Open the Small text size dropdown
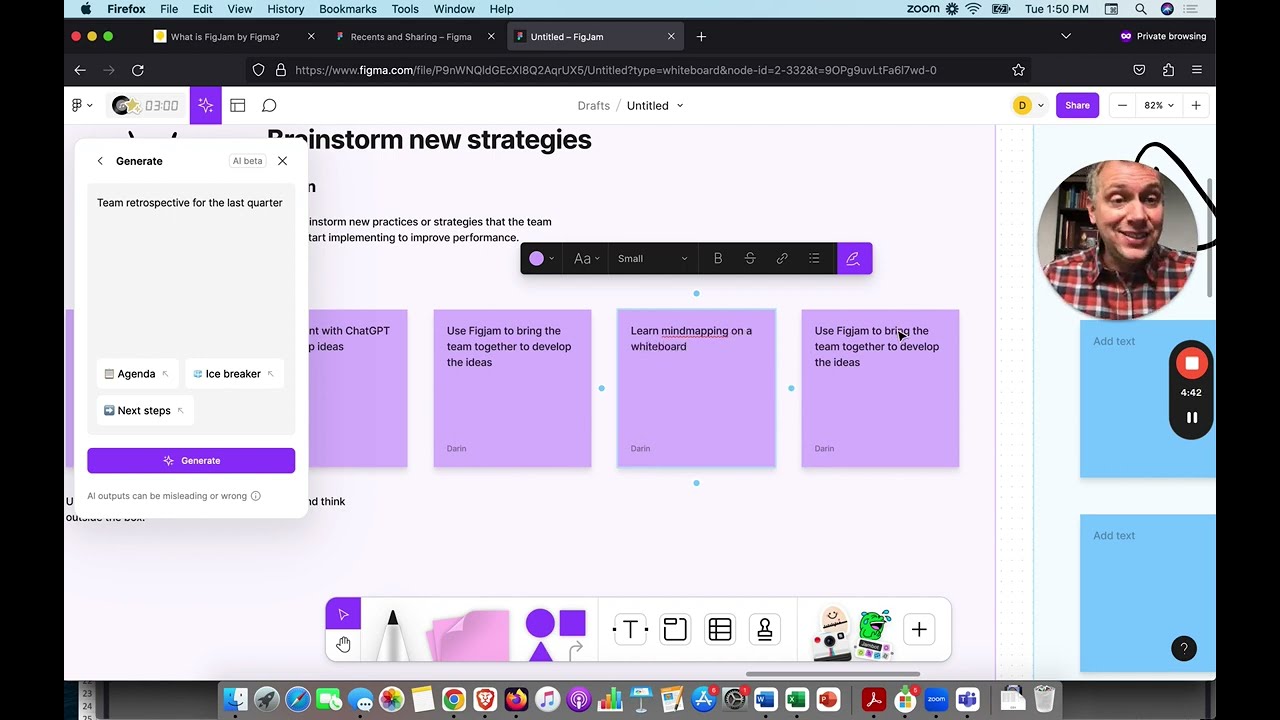 pos(653,259)
